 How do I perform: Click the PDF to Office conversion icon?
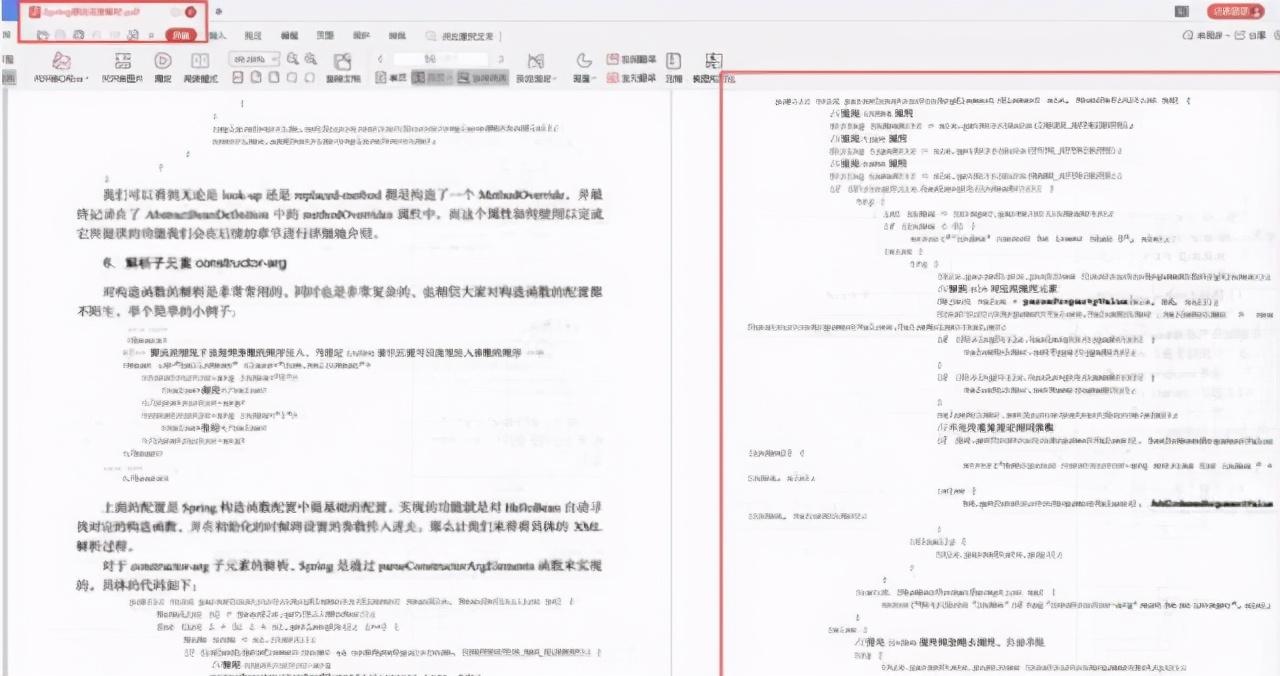coord(60,60)
